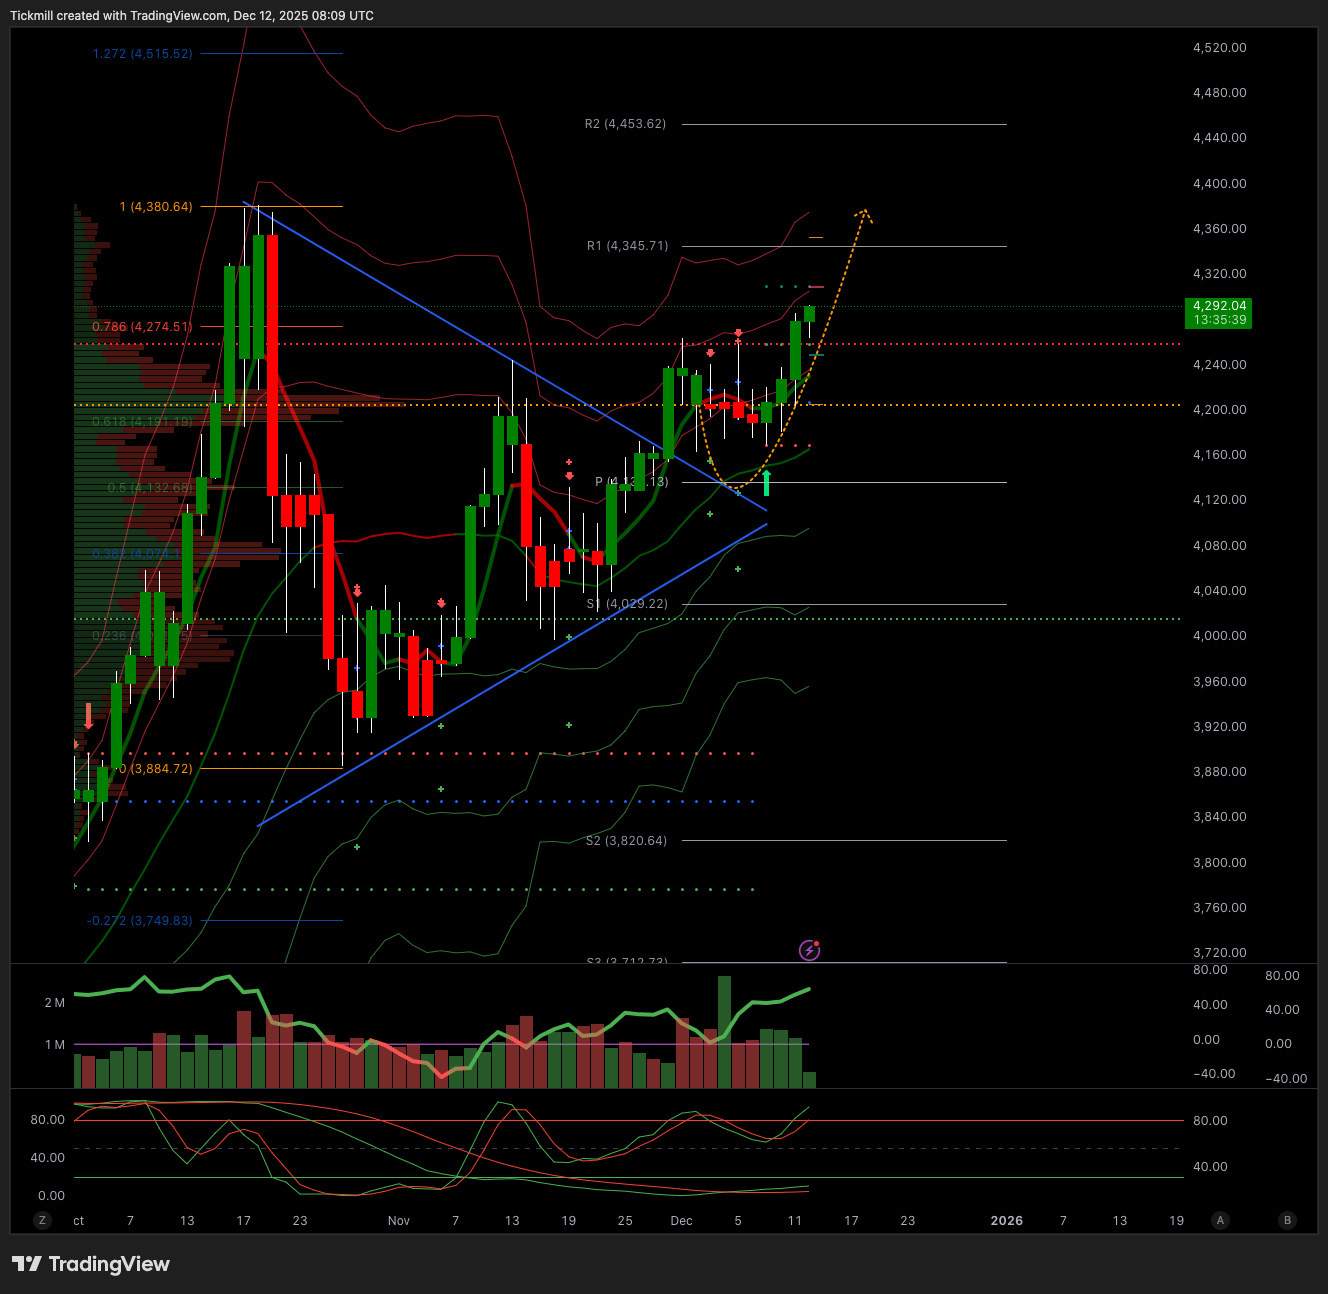Click the TradingView logo
Image resolution: width=1328 pixels, height=1294 pixels.
click(91, 1264)
